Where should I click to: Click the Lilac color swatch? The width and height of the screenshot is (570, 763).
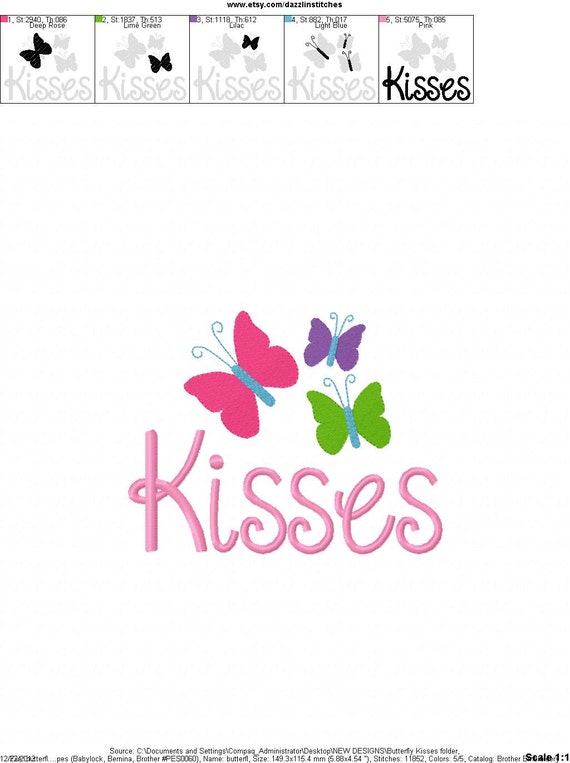coord(193,19)
